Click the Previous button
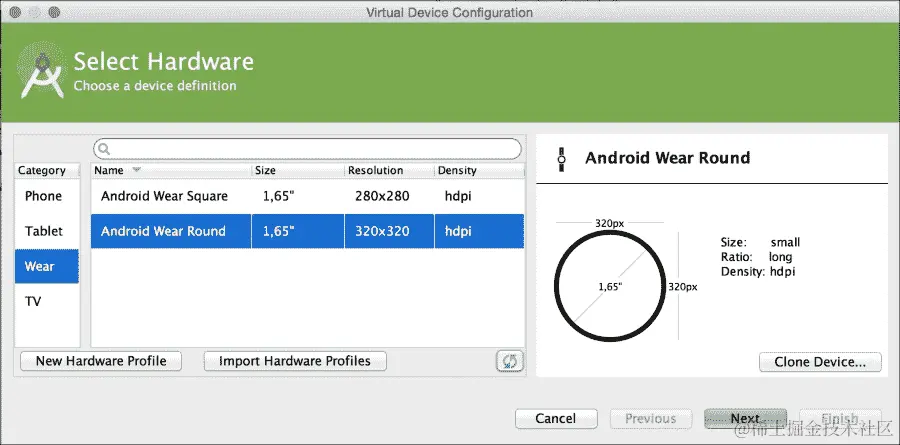900x445 pixels. tap(651, 419)
